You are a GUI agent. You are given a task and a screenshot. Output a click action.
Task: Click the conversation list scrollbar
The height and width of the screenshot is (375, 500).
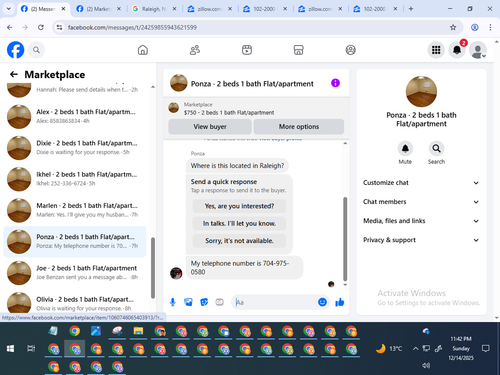[153, 268]
